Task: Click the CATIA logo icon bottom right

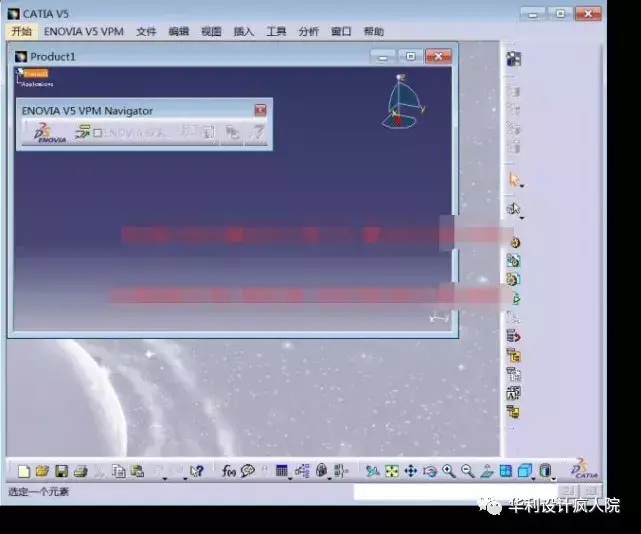Action: [x=585, y=469]
